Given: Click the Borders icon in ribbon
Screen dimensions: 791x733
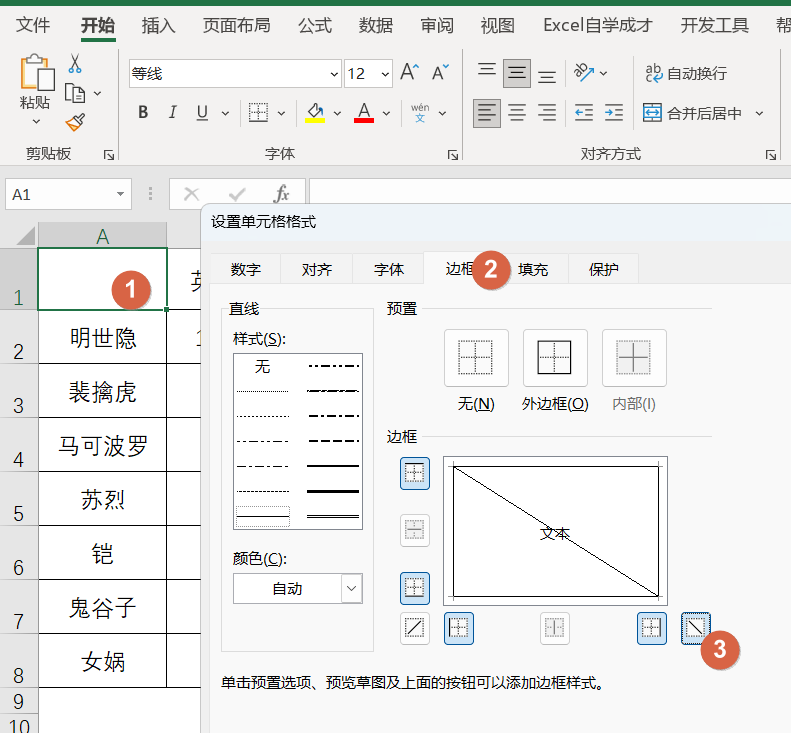Looking at the screenshot, I should tap(258, 112).
